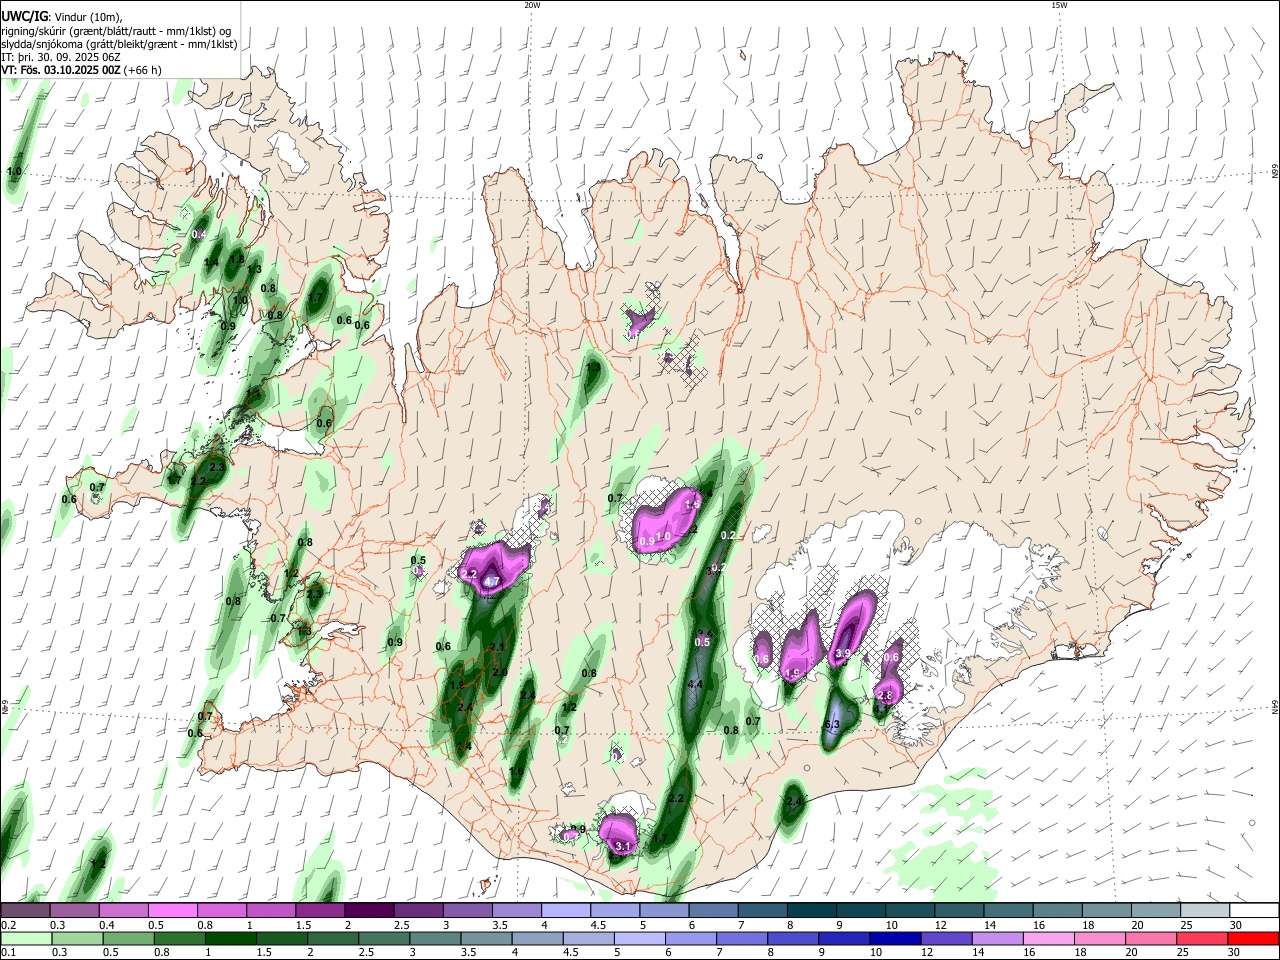1280x960 pixels.
Task: Click the dark green swatch at 1 in the rain scale
Action: (230, 938)
